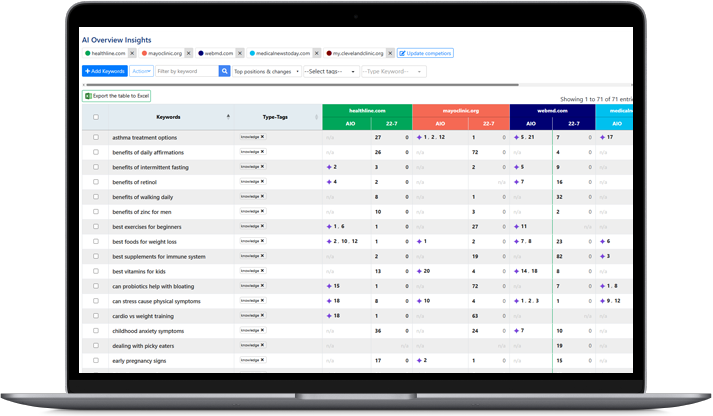Check the best foods for weight loss row

click(x=95, y=241)
